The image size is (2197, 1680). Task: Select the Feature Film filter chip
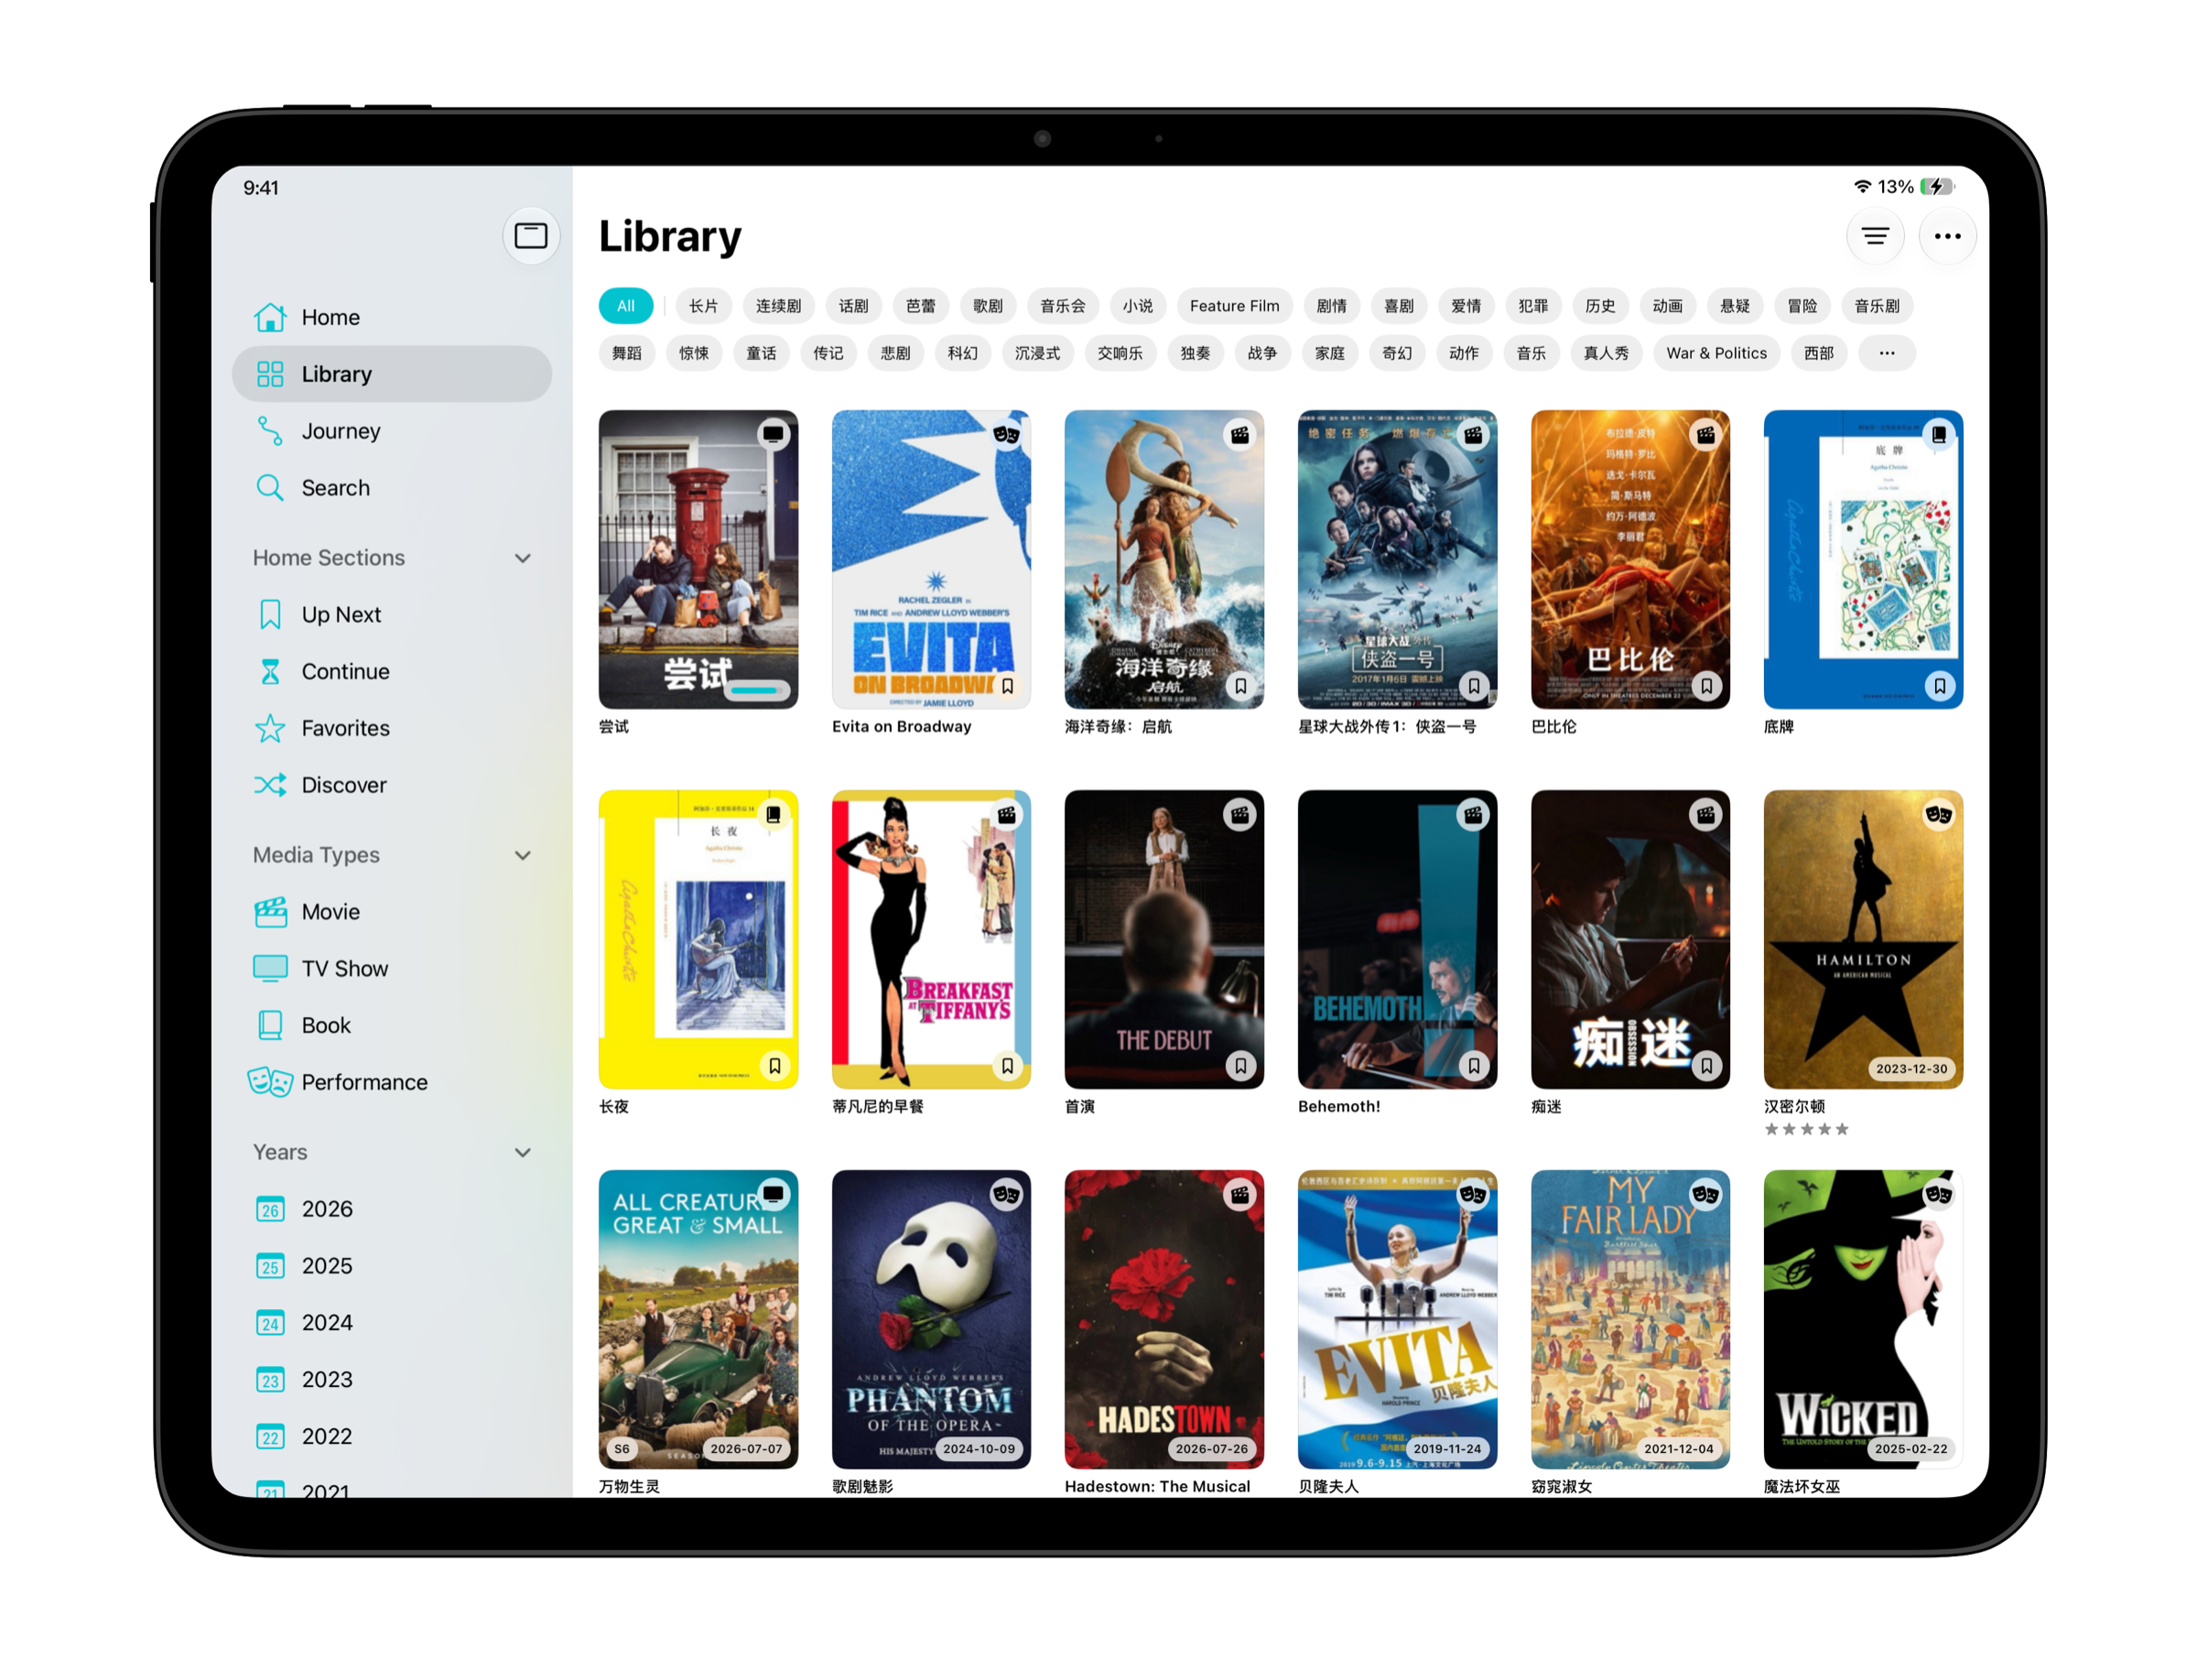tap(1234, 306)
